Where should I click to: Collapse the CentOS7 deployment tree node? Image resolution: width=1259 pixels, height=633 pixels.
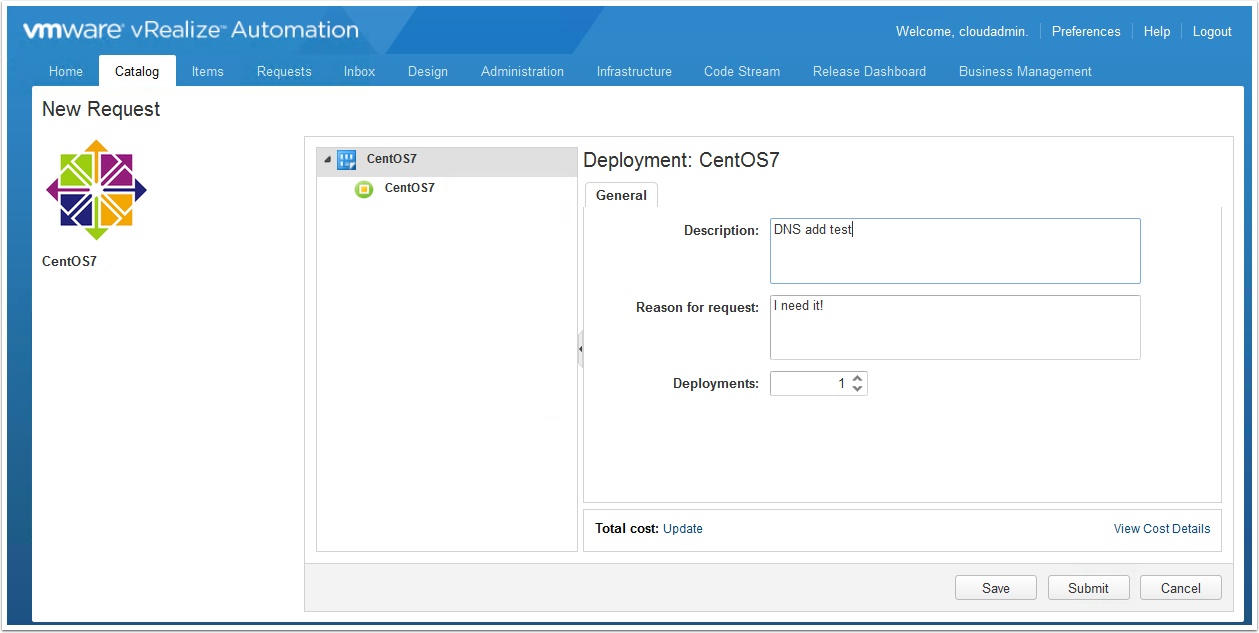click(x=327, y=160)
